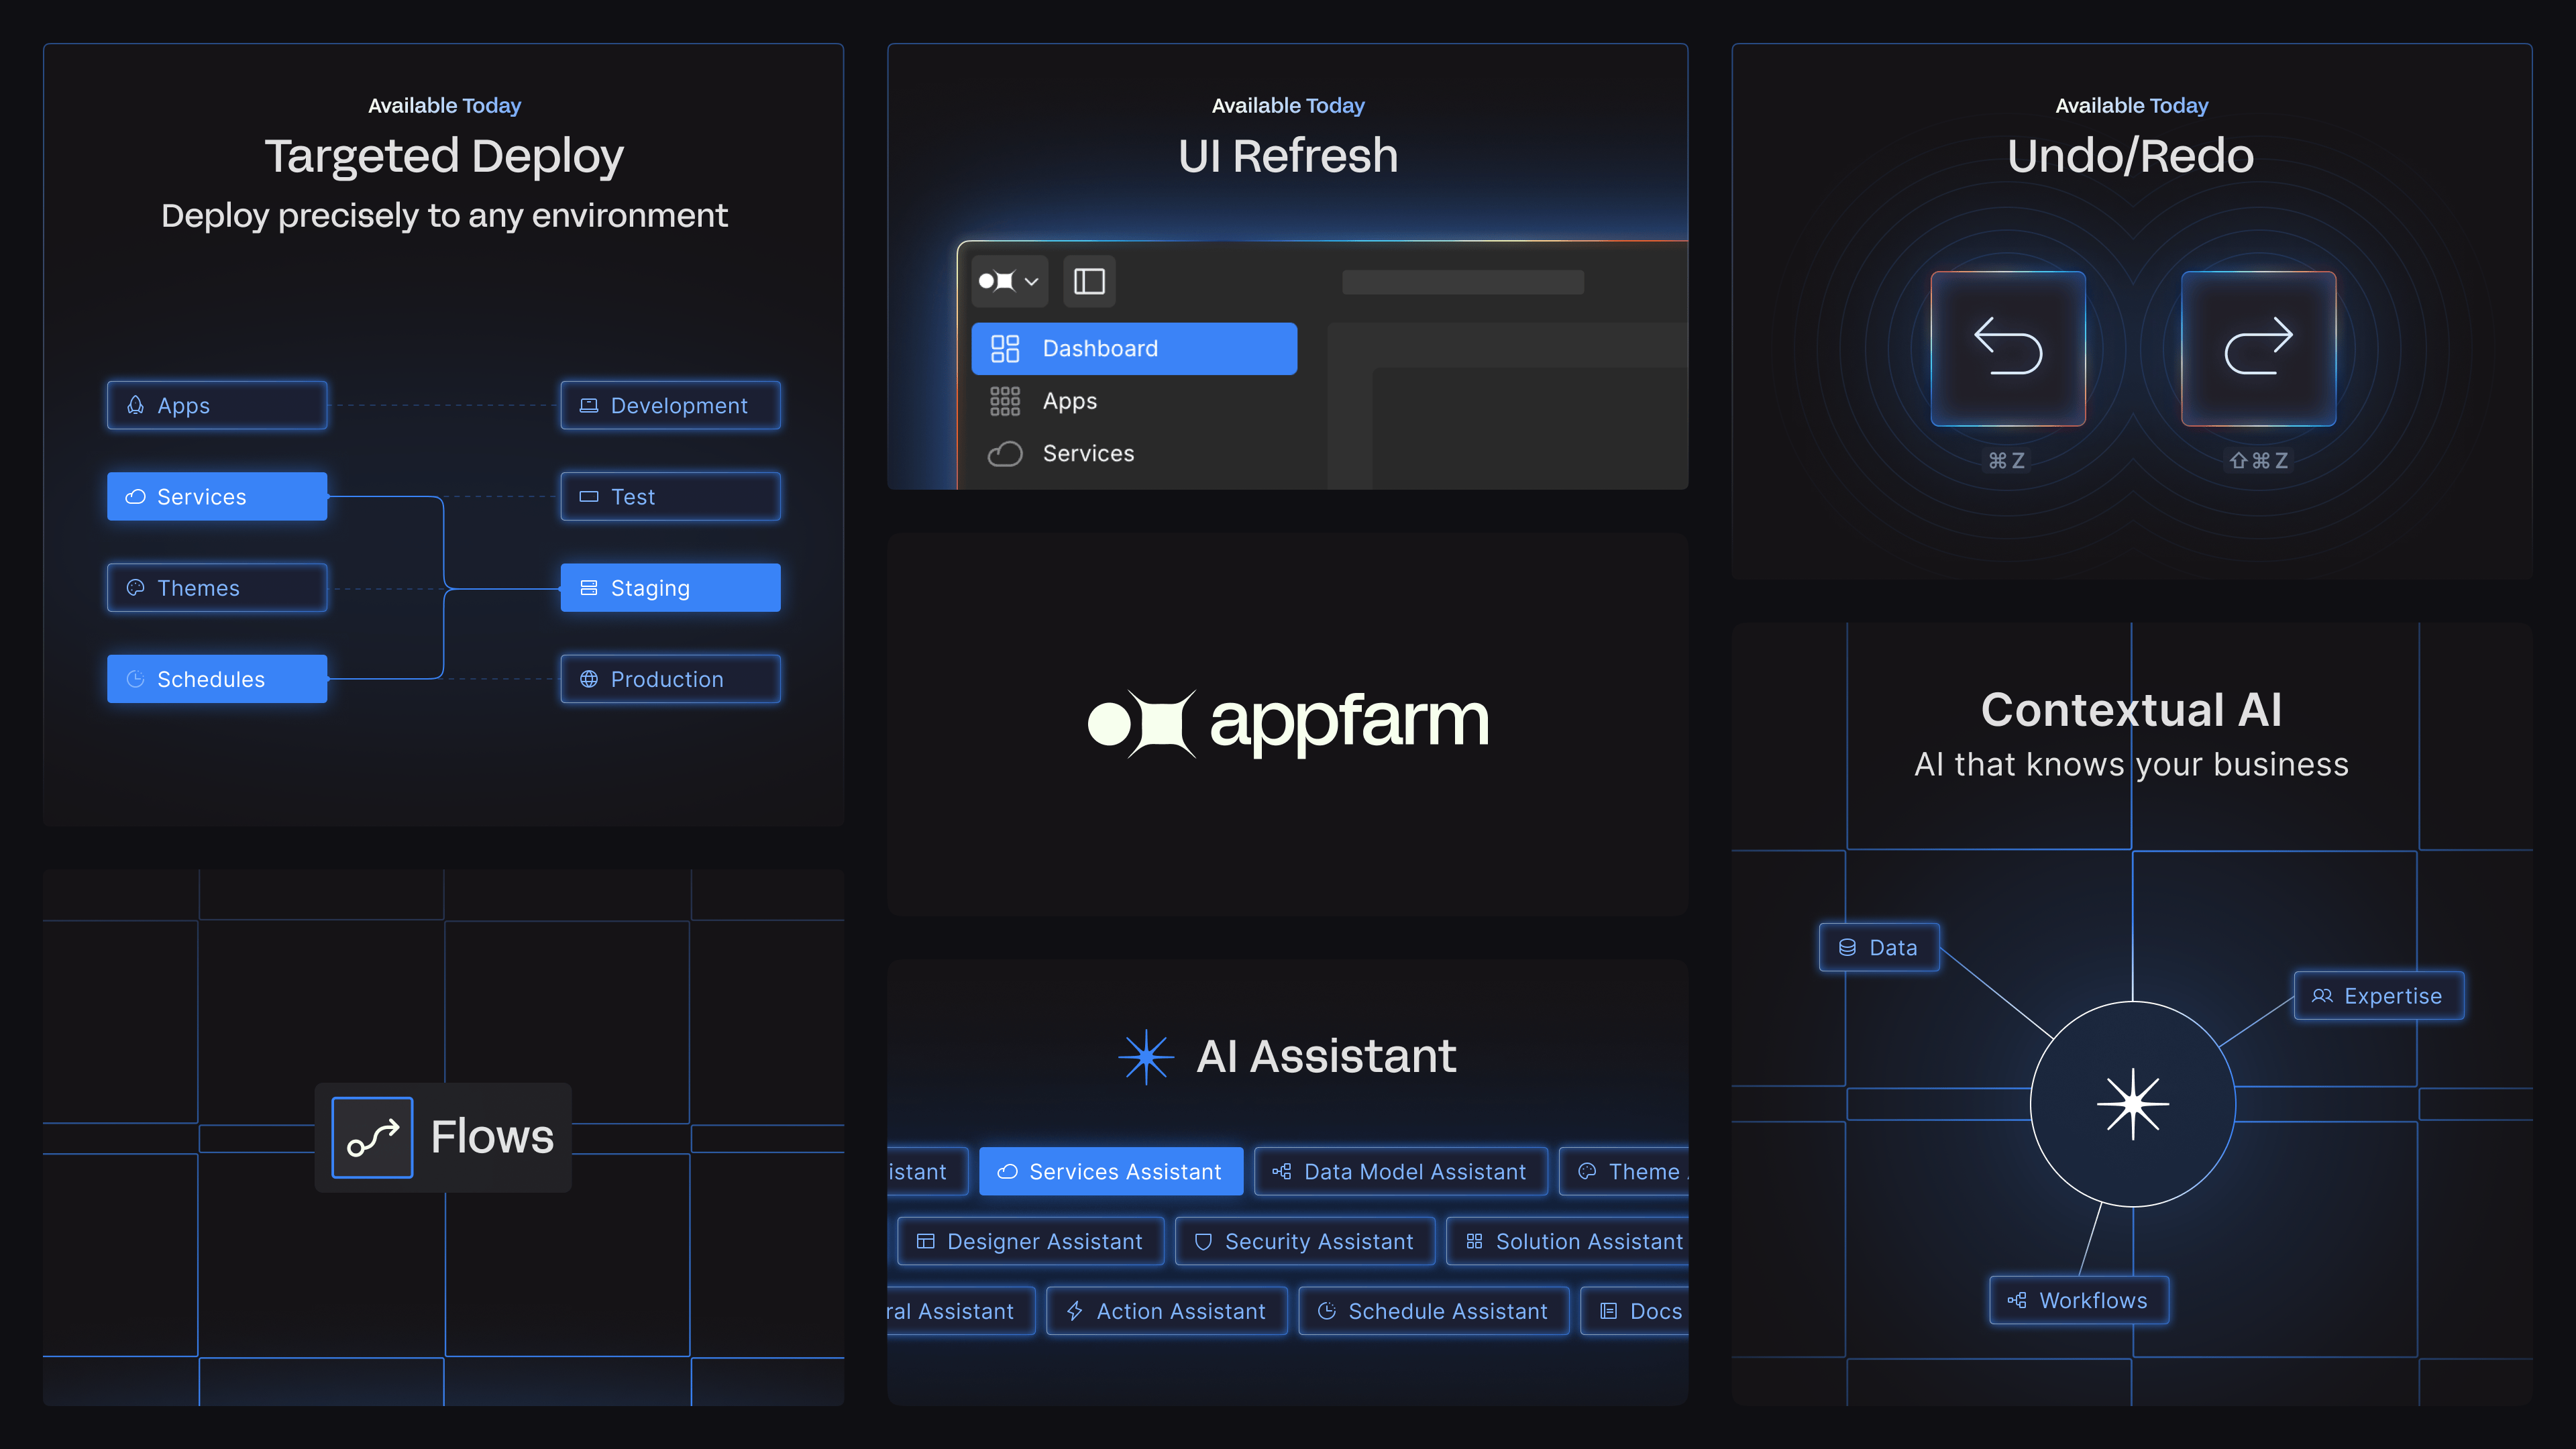Toggle the Schedules deploy chip
Viewport: 2576px width, 1449px height.
[217, 679]
